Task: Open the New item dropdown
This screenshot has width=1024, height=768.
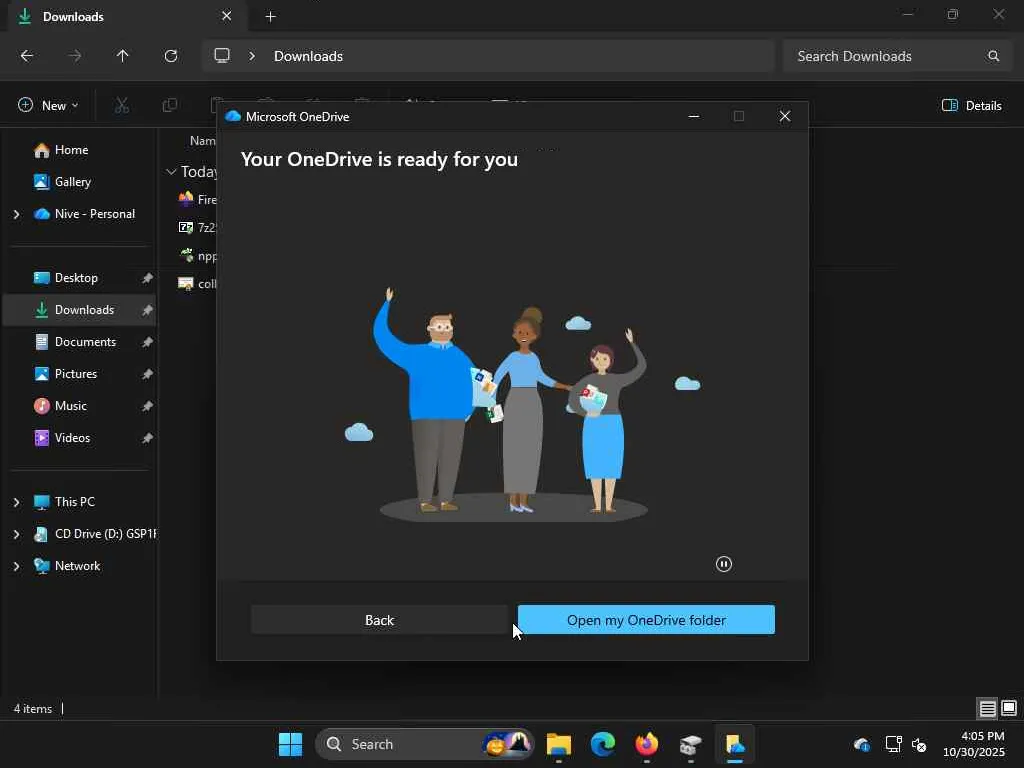Action: coord(48,105)
